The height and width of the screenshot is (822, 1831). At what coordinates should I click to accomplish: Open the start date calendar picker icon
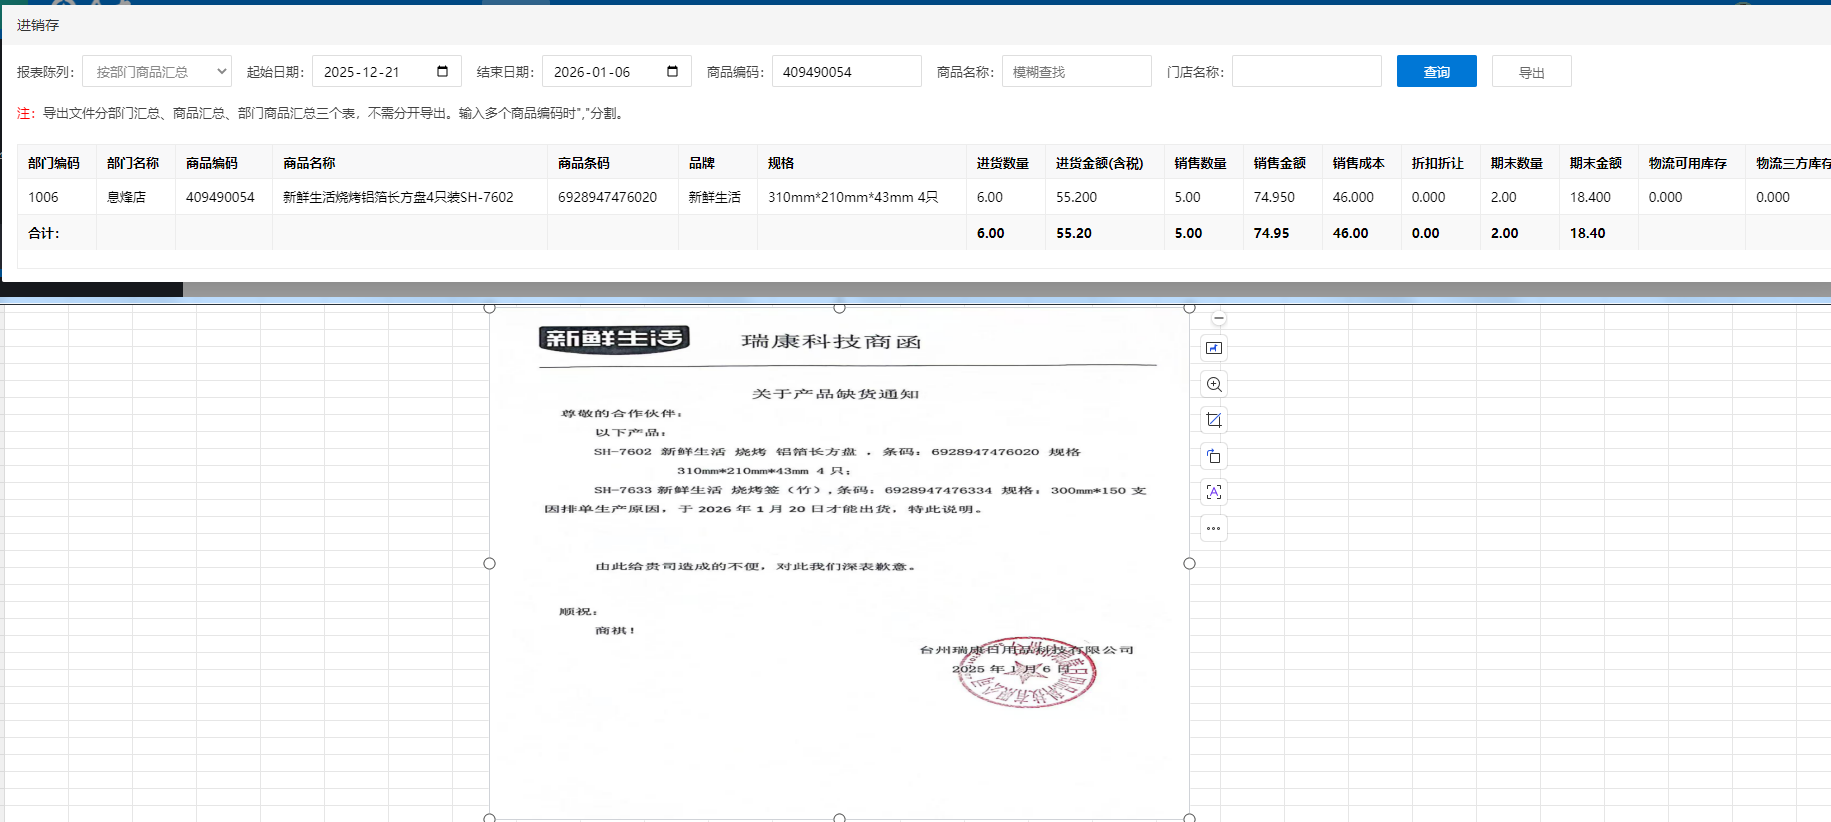click(x=442, y=71)
